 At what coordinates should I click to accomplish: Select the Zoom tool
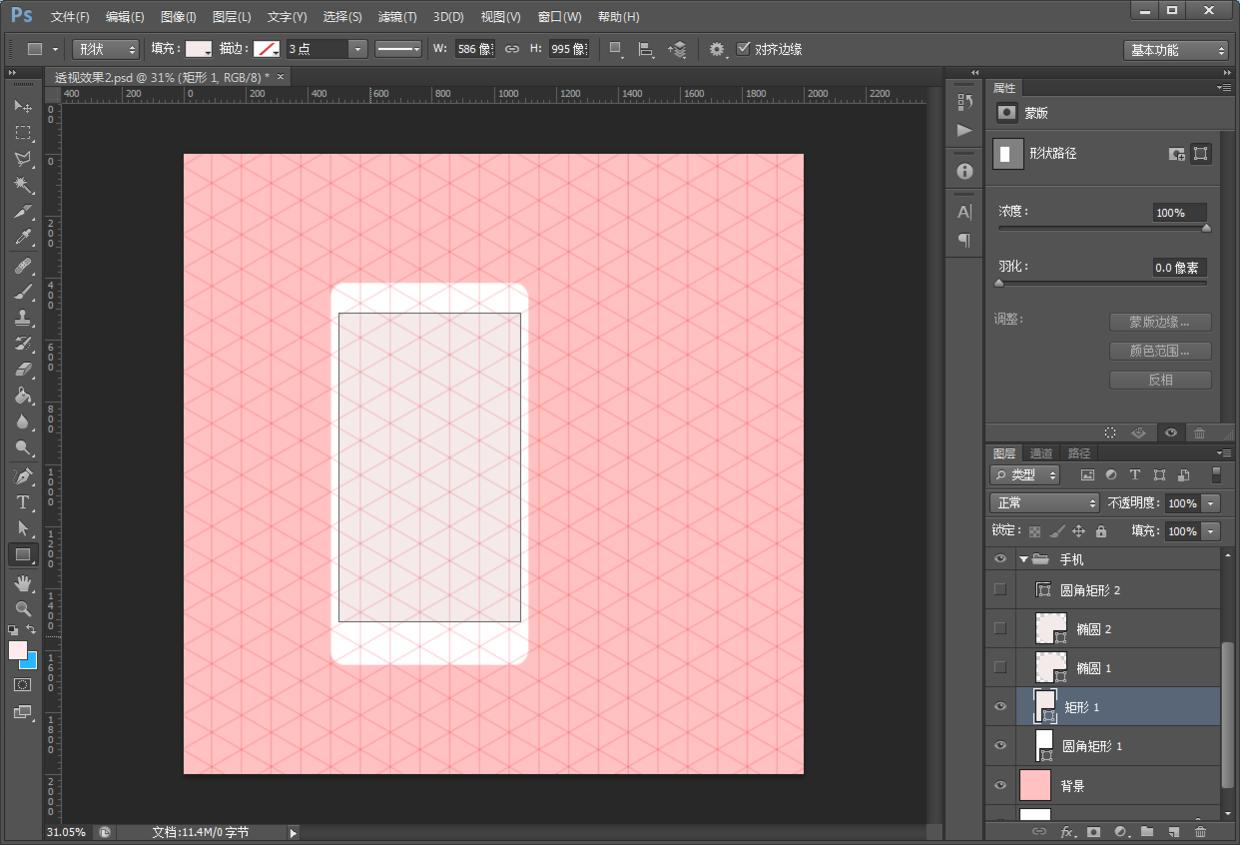tap(23, 608)
